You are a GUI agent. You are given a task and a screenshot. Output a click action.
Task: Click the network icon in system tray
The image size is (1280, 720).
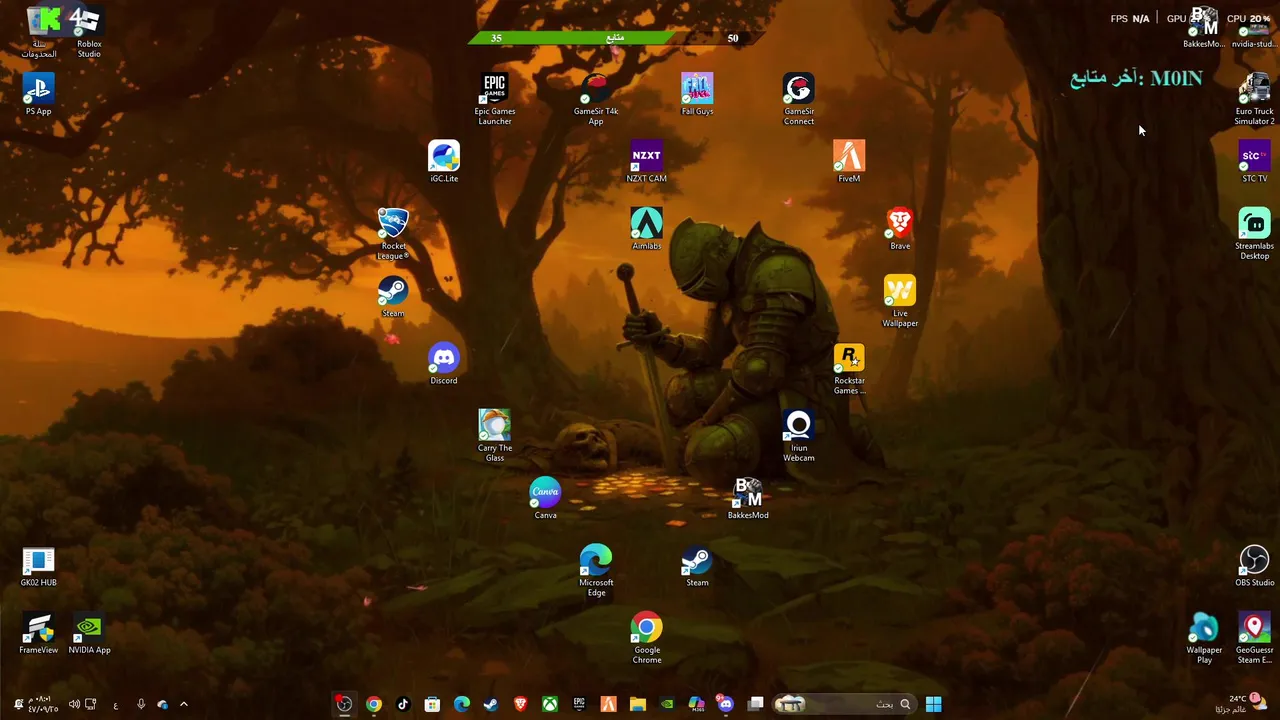click(x=91, y=704)
